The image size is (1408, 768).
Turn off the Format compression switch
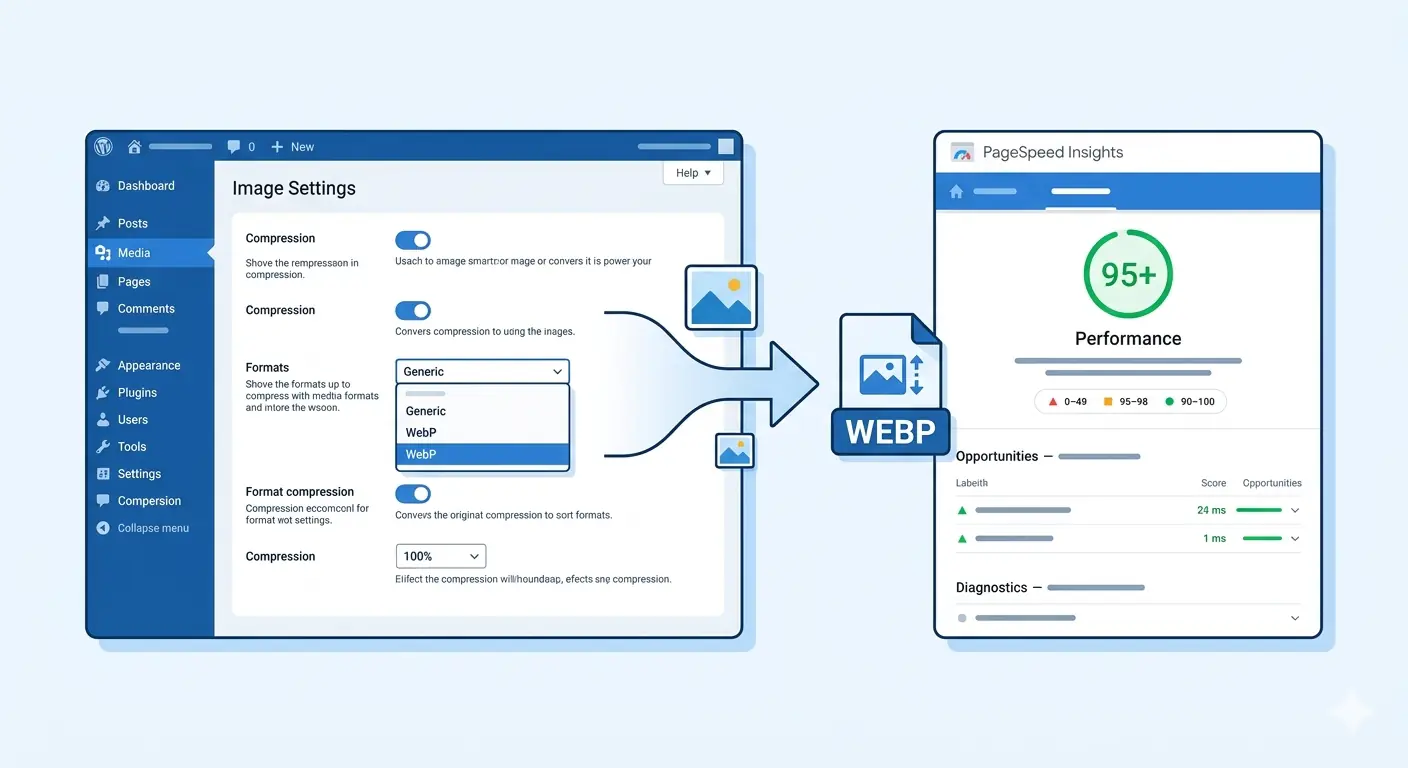pyautogui.click(x=413, y=494)
